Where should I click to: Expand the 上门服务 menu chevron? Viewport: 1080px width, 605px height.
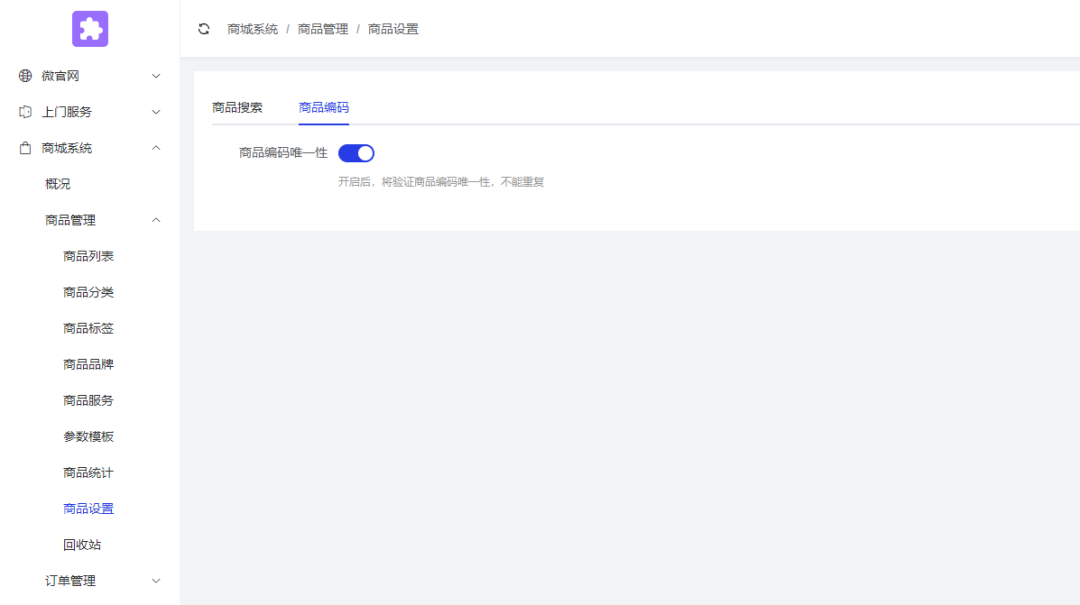click(156, 112)
